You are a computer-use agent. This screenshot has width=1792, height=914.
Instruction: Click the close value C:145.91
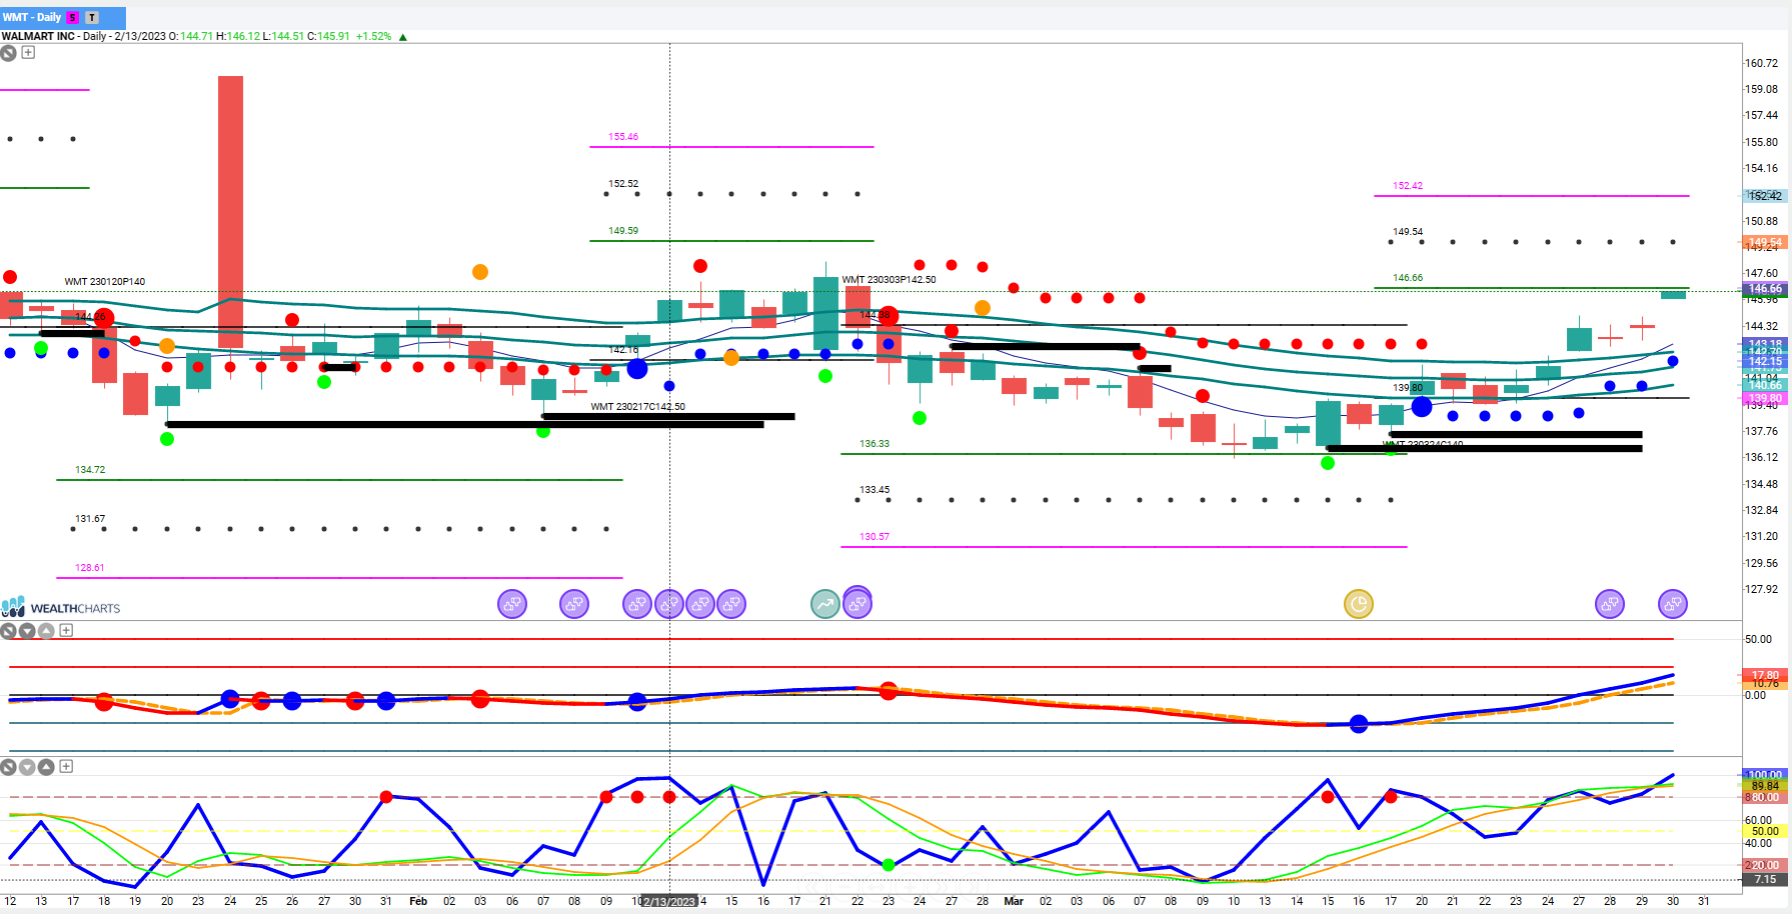(328, 36)
